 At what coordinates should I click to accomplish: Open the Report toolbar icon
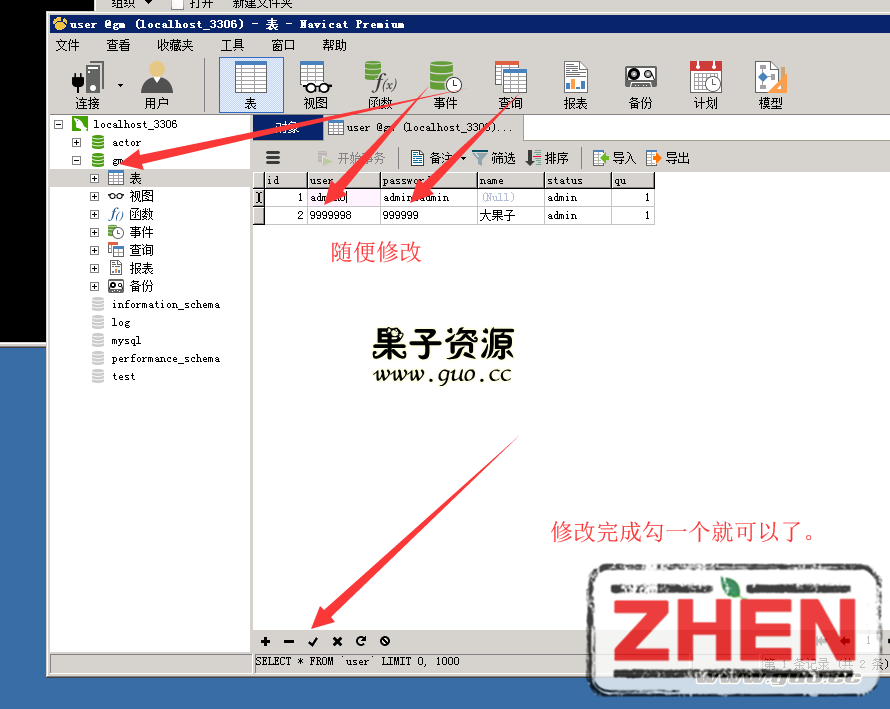(x=575, y=80)
